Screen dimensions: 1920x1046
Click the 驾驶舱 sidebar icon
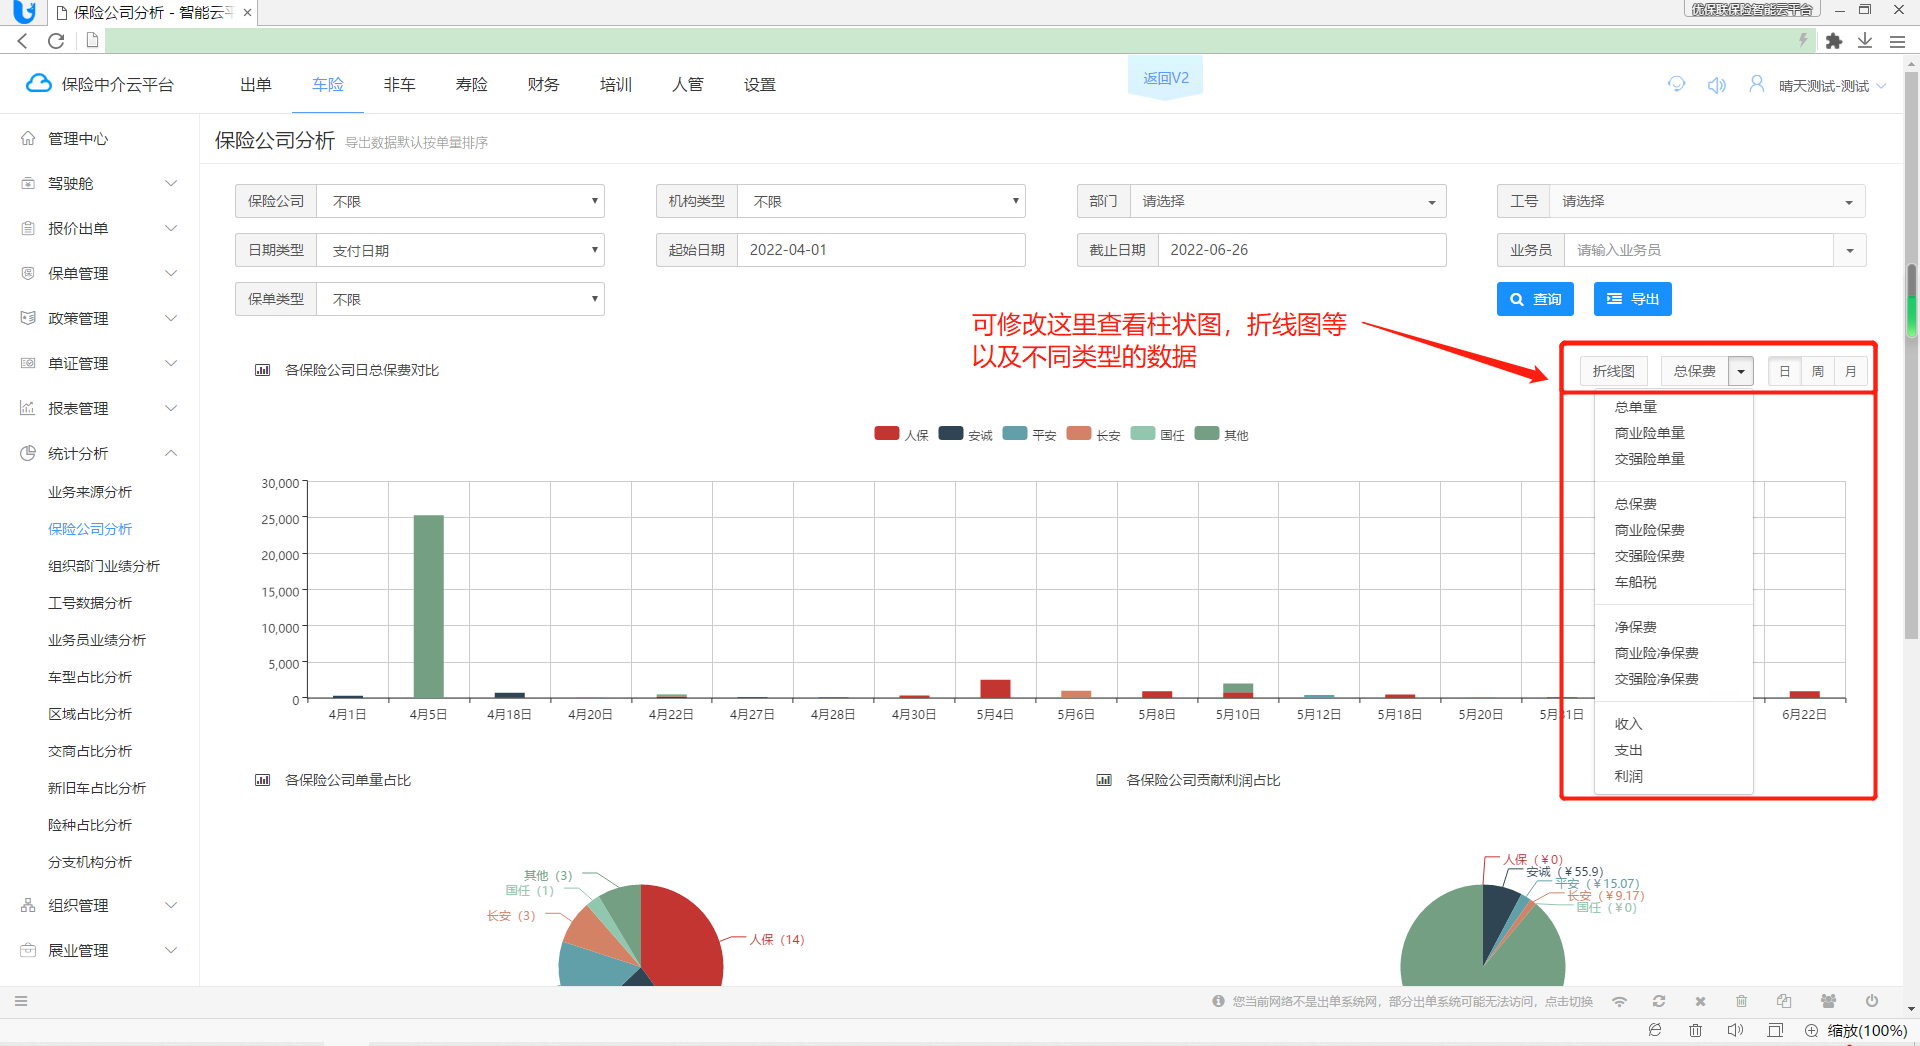click(x=28, y=183)
